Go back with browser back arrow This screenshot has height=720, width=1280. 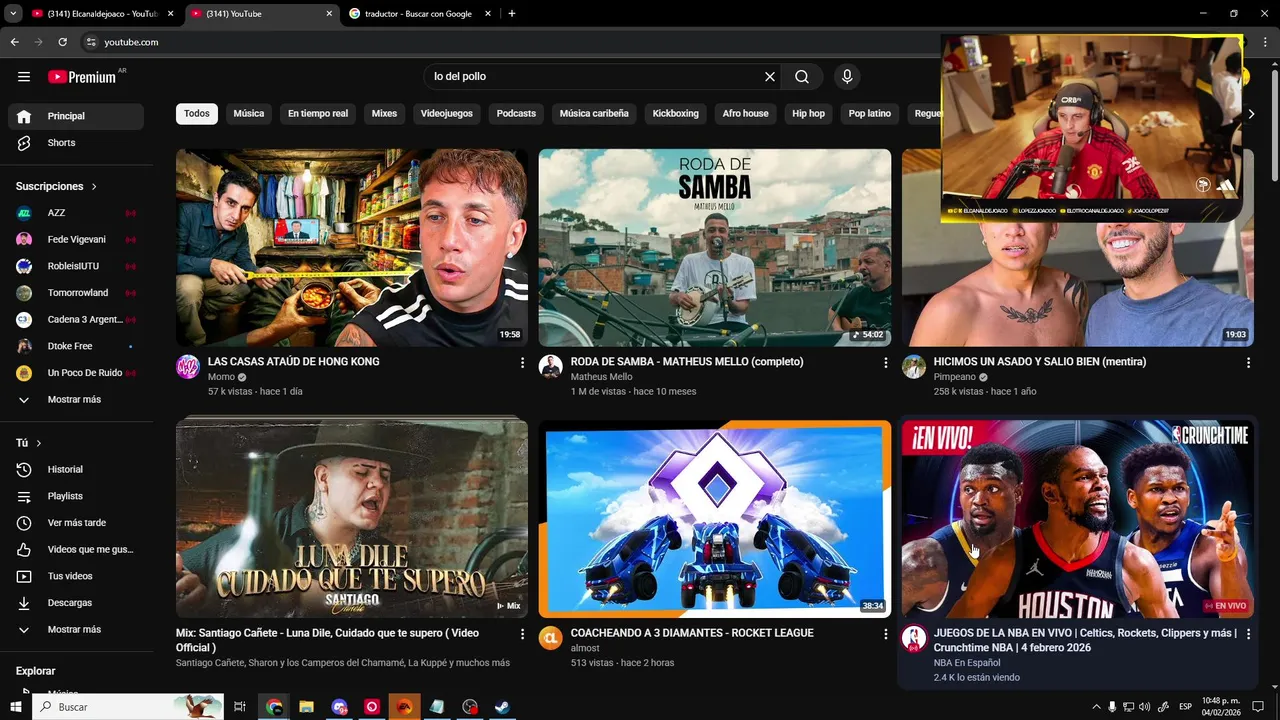[14, 42]
